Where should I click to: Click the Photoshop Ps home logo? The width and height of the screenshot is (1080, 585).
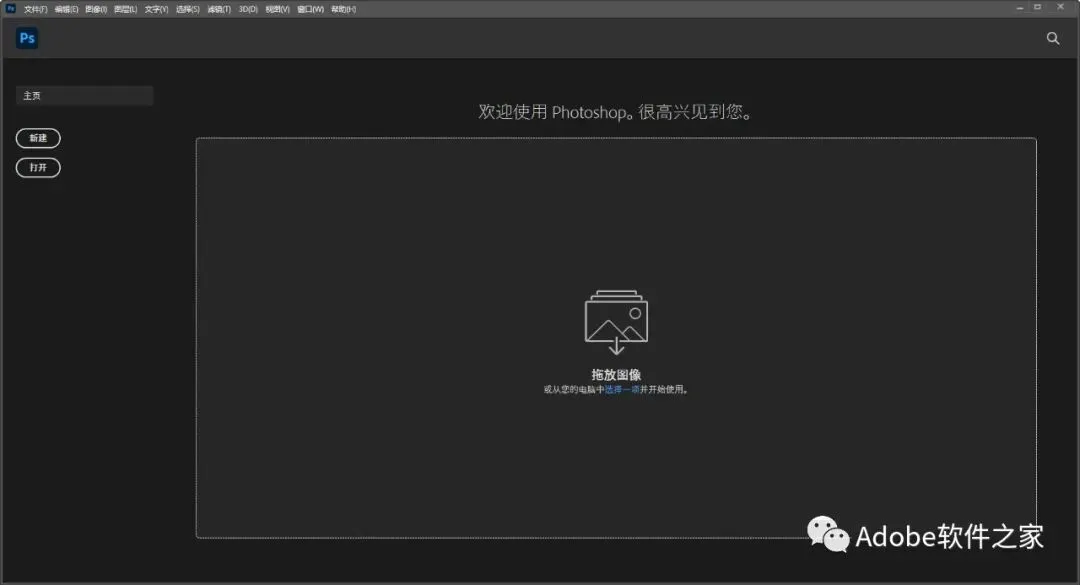tap(27, 38)
